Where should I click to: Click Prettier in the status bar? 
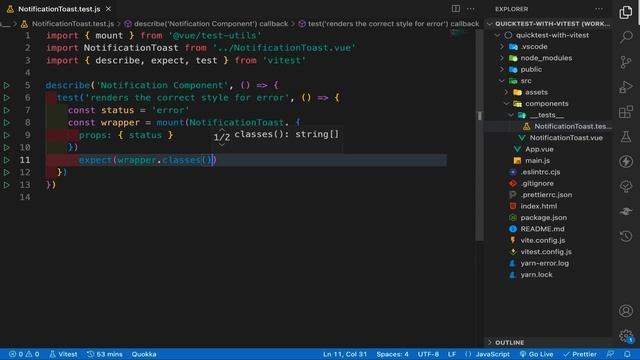pos(580,354)
